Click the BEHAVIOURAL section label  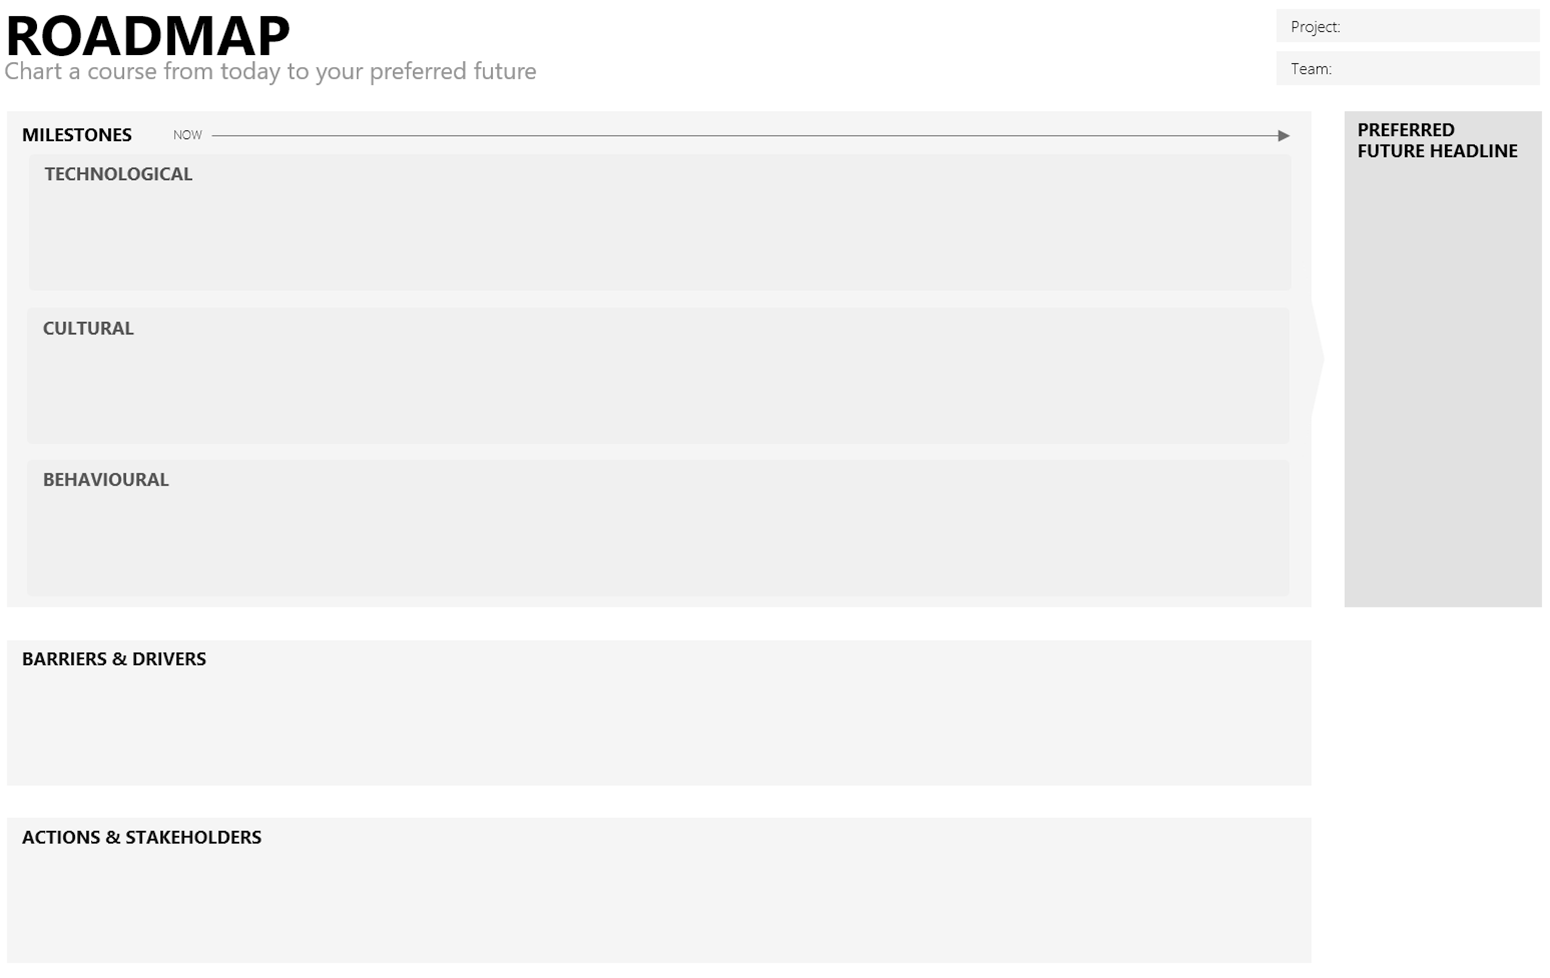[x=106, y=480]
